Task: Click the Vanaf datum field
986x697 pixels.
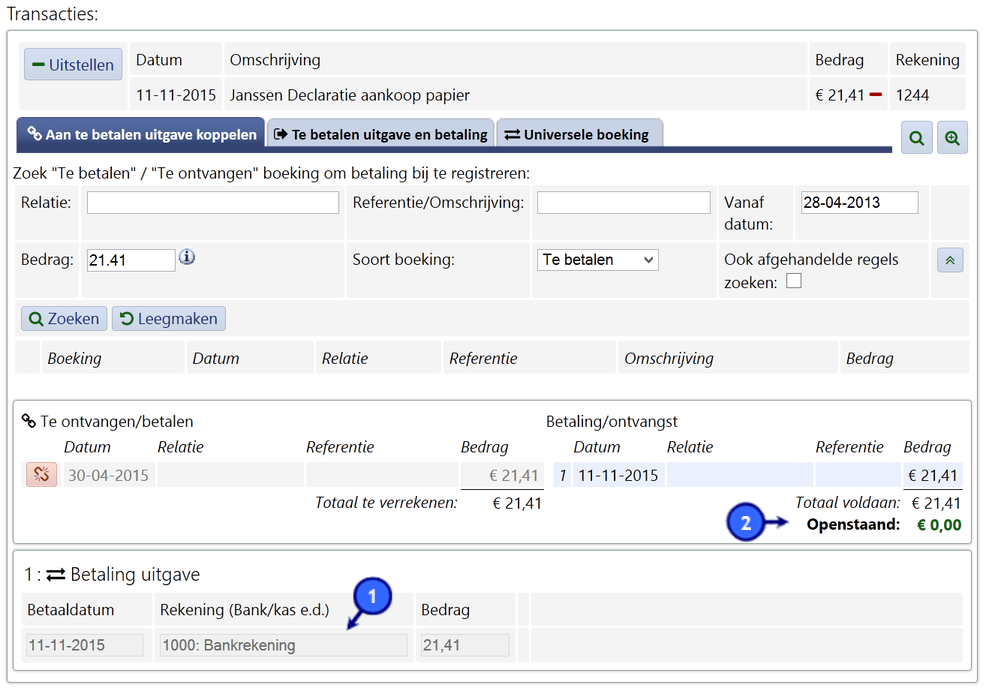Action: 859,203
